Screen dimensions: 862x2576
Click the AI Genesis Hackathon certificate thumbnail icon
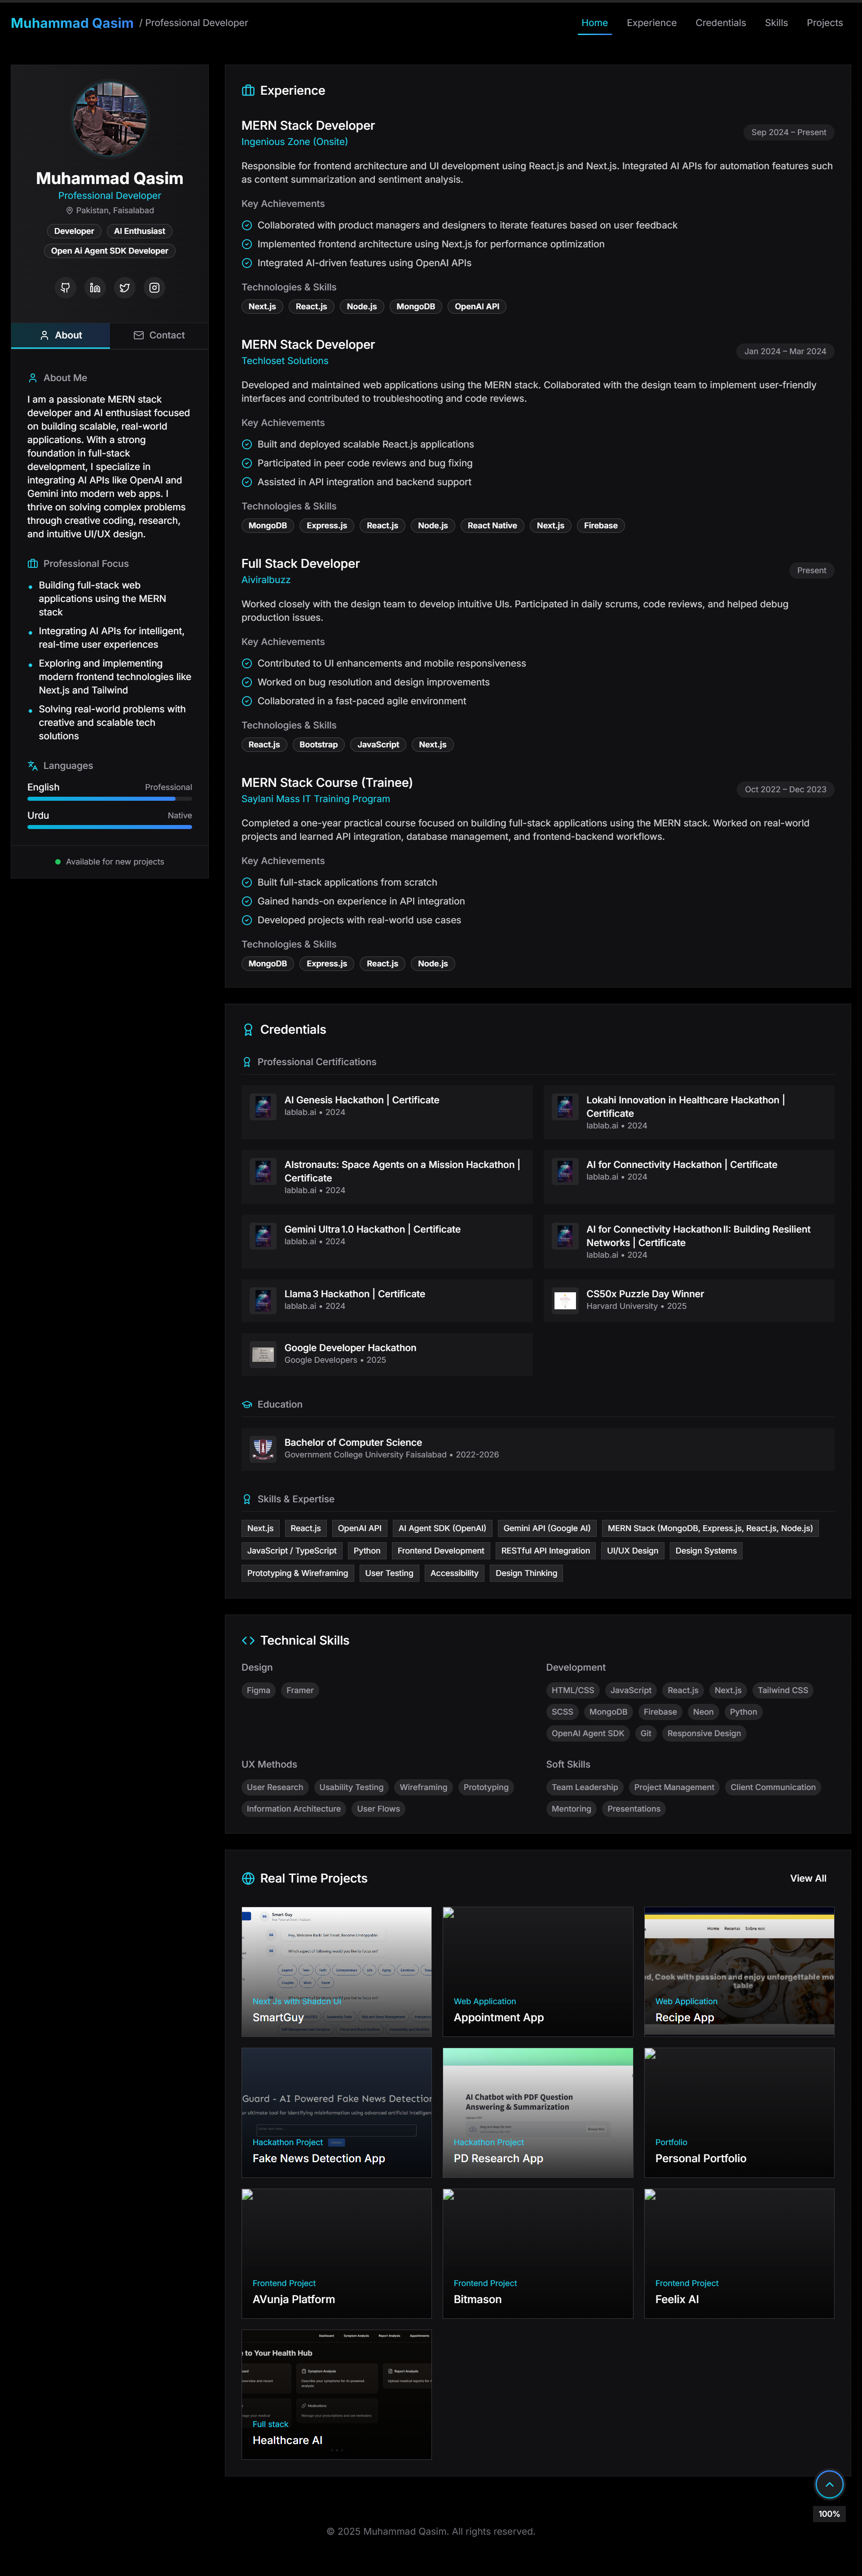click(x=263, y=1107)
